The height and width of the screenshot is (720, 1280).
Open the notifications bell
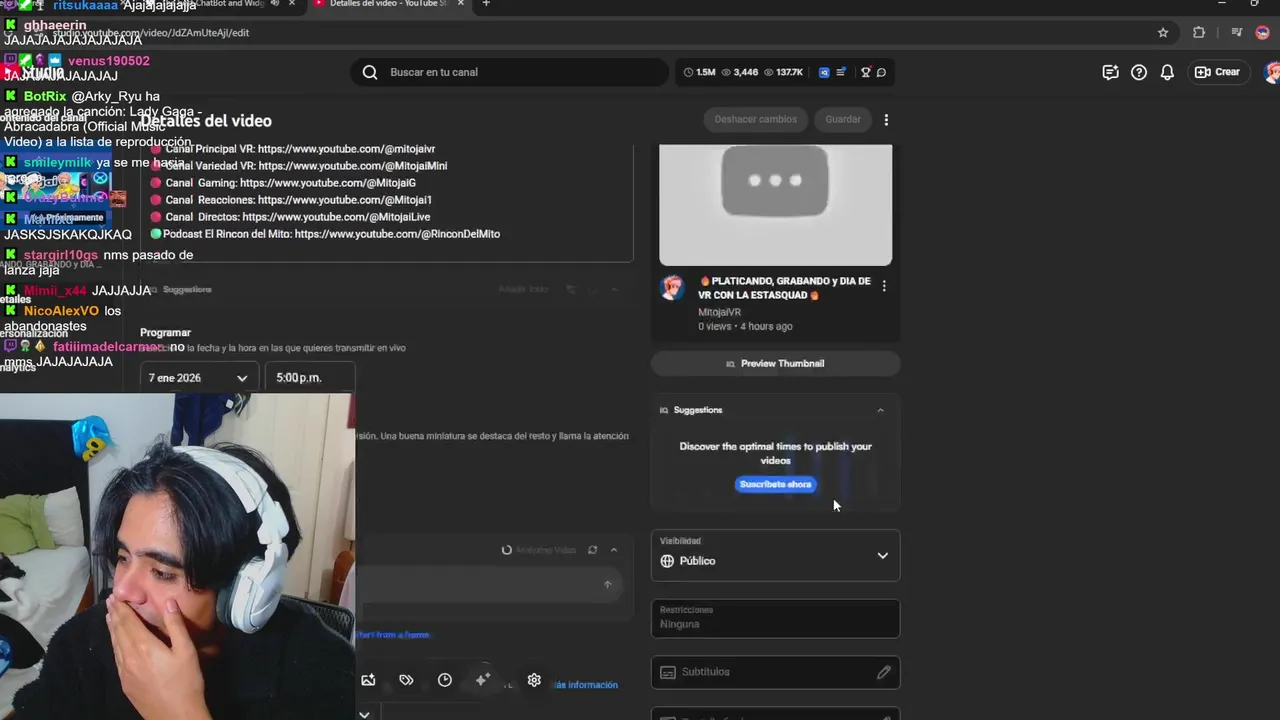coord(1167,72)
